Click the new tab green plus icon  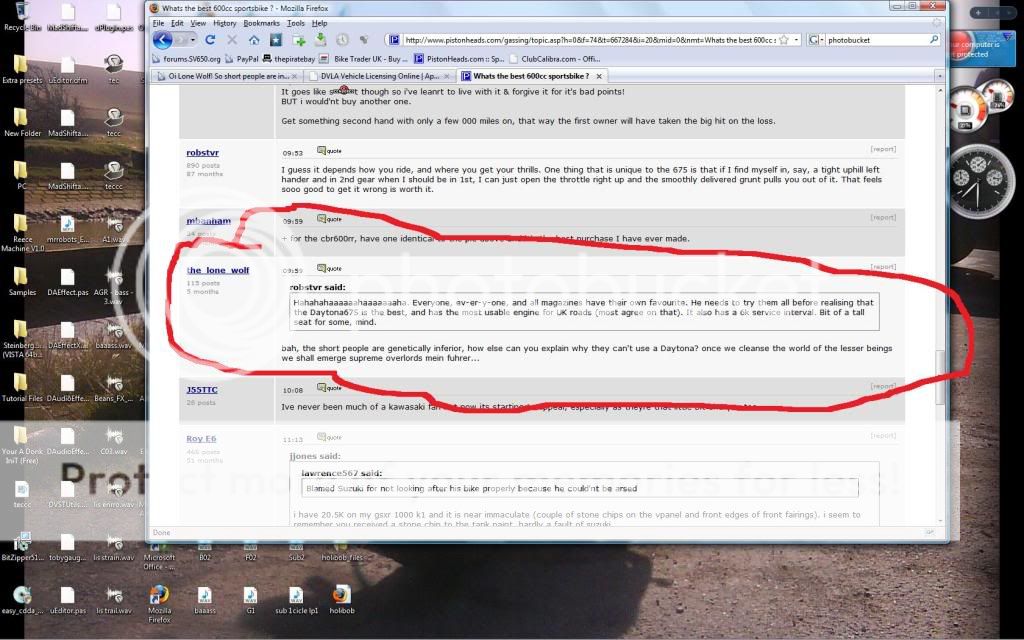click(x=299, y=40)
